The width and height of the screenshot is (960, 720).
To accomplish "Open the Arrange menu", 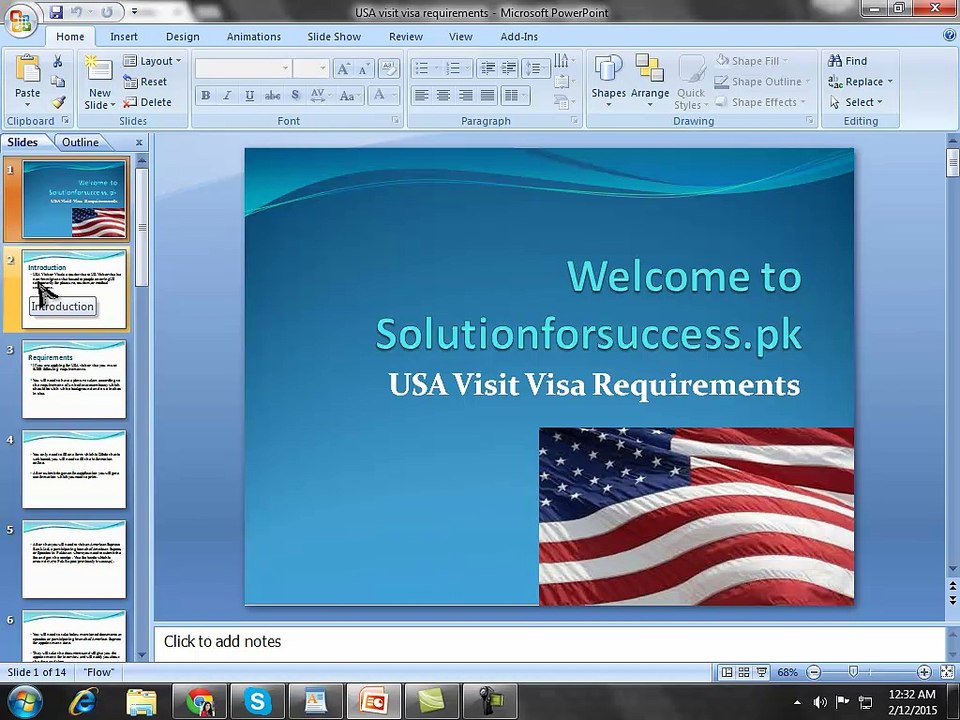I will click(650, 81).
